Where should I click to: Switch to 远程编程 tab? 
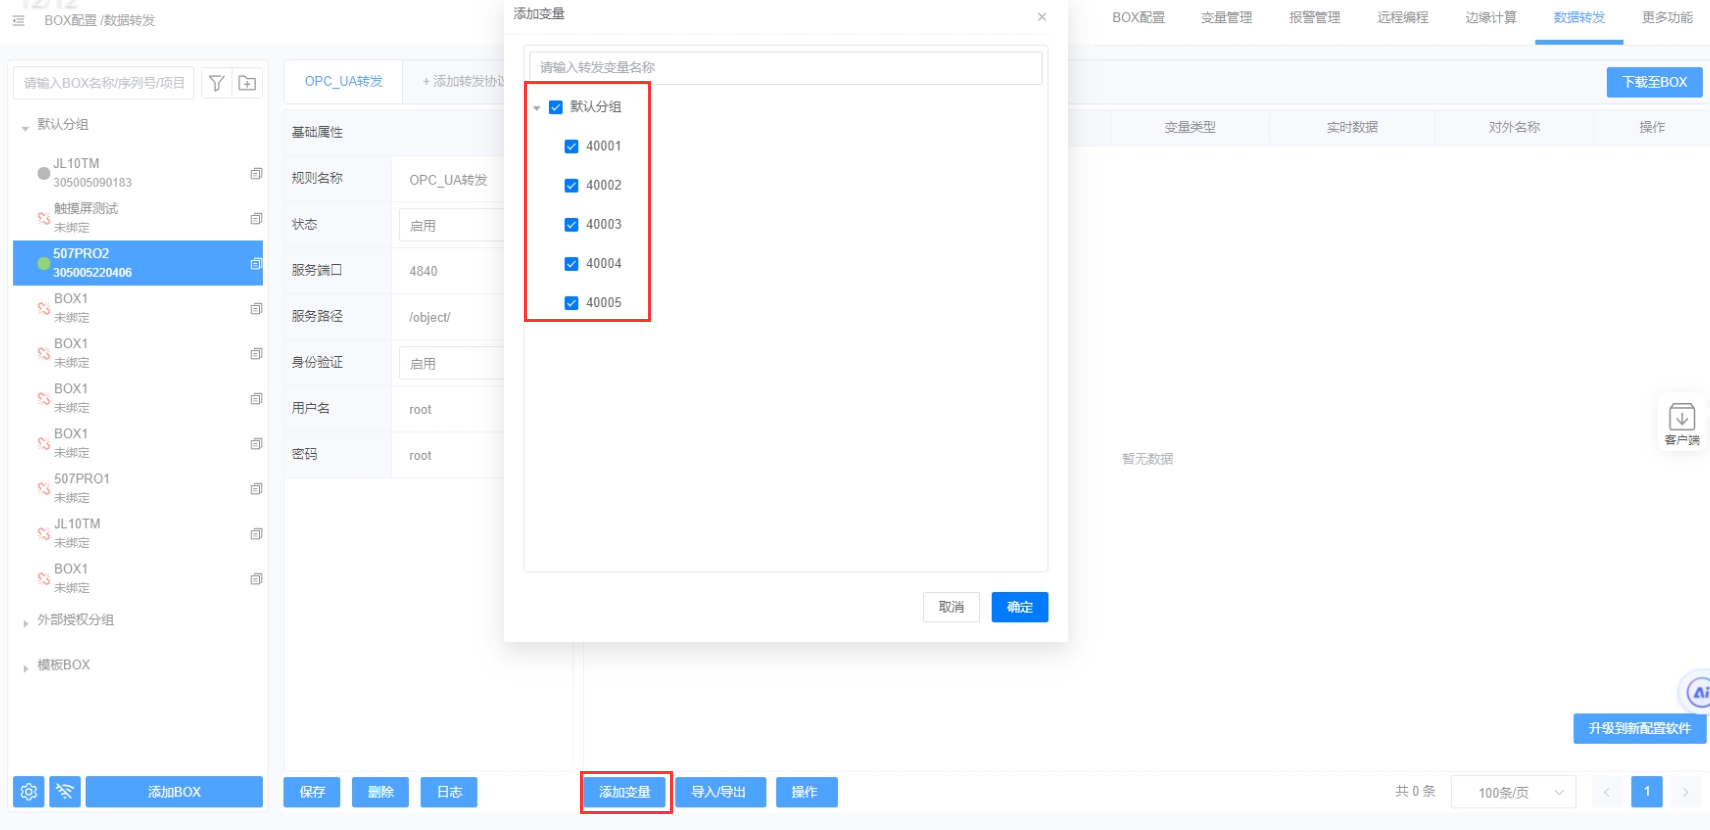point(1402,17)
